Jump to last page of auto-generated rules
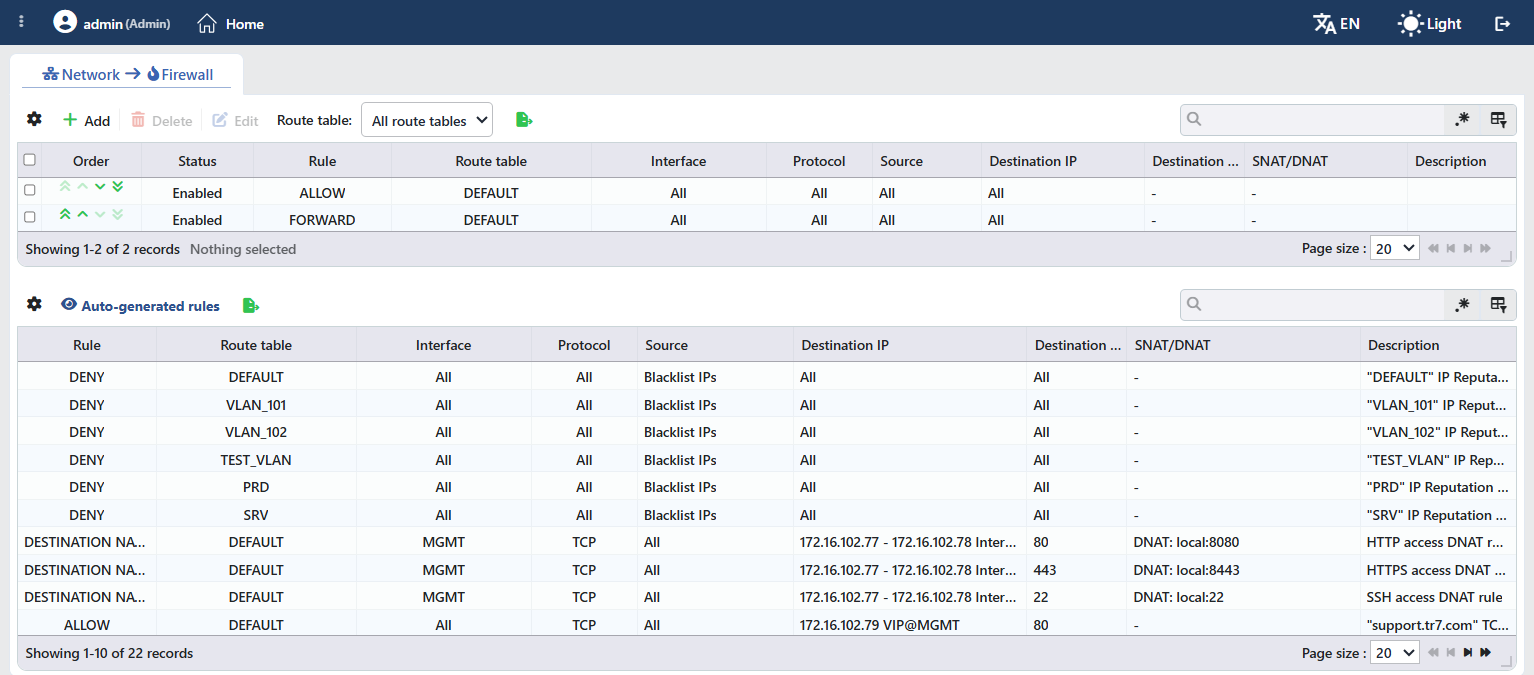Screen dimensions: 1534x675 click(x=1486, y=653)
